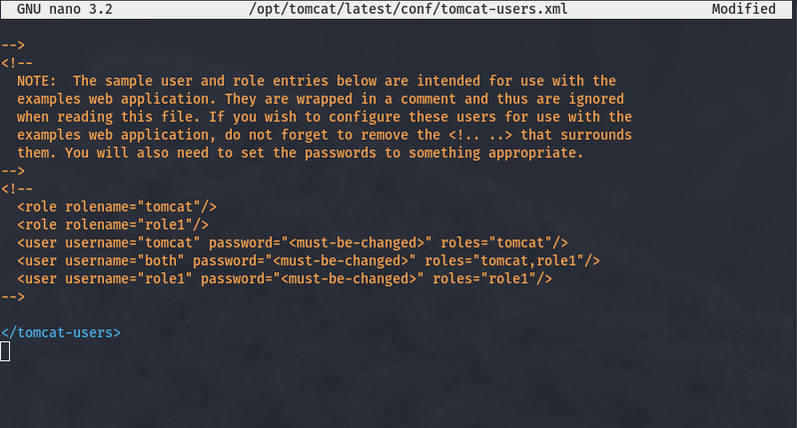This screenshot has height=428, width=797.
Task: Click the empty cursor block at file end
Action: (x=6, y=350)
